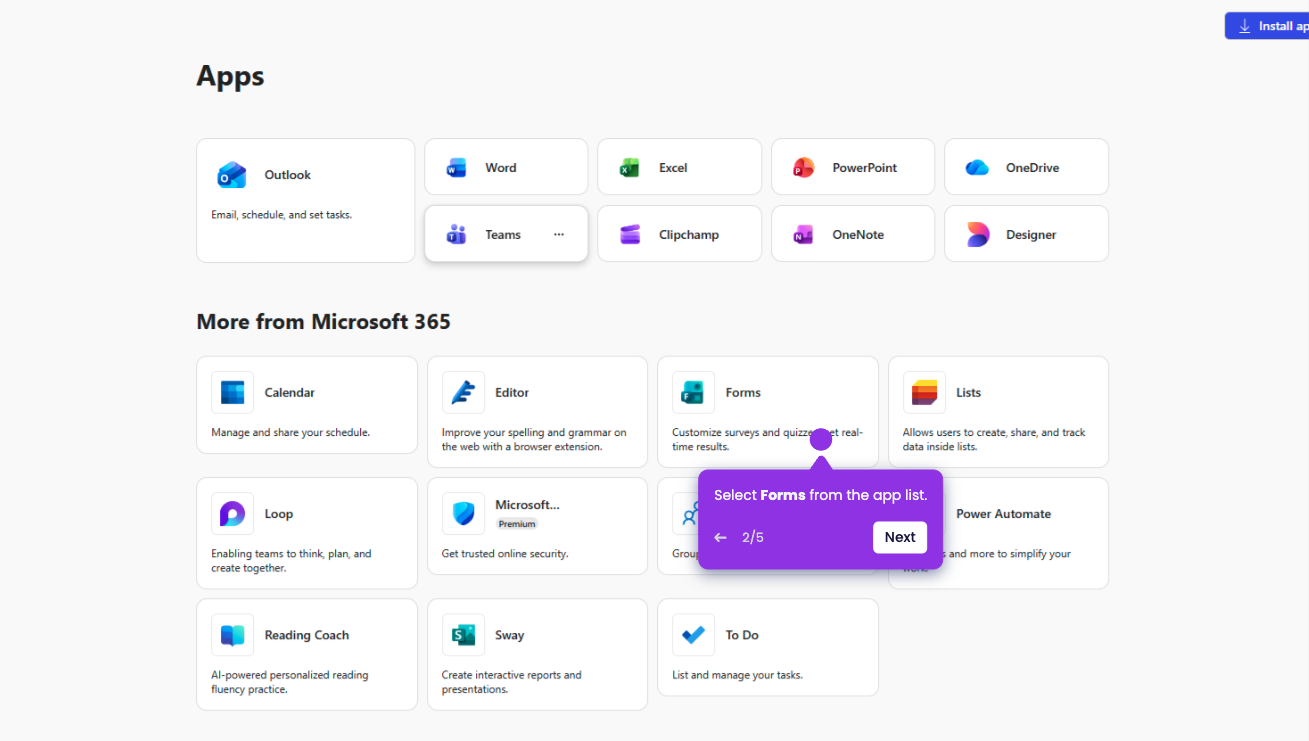Click "Create interactive reports and presentations" text
The height and width of the screenshot is (741, 1309).
point(511,682)
